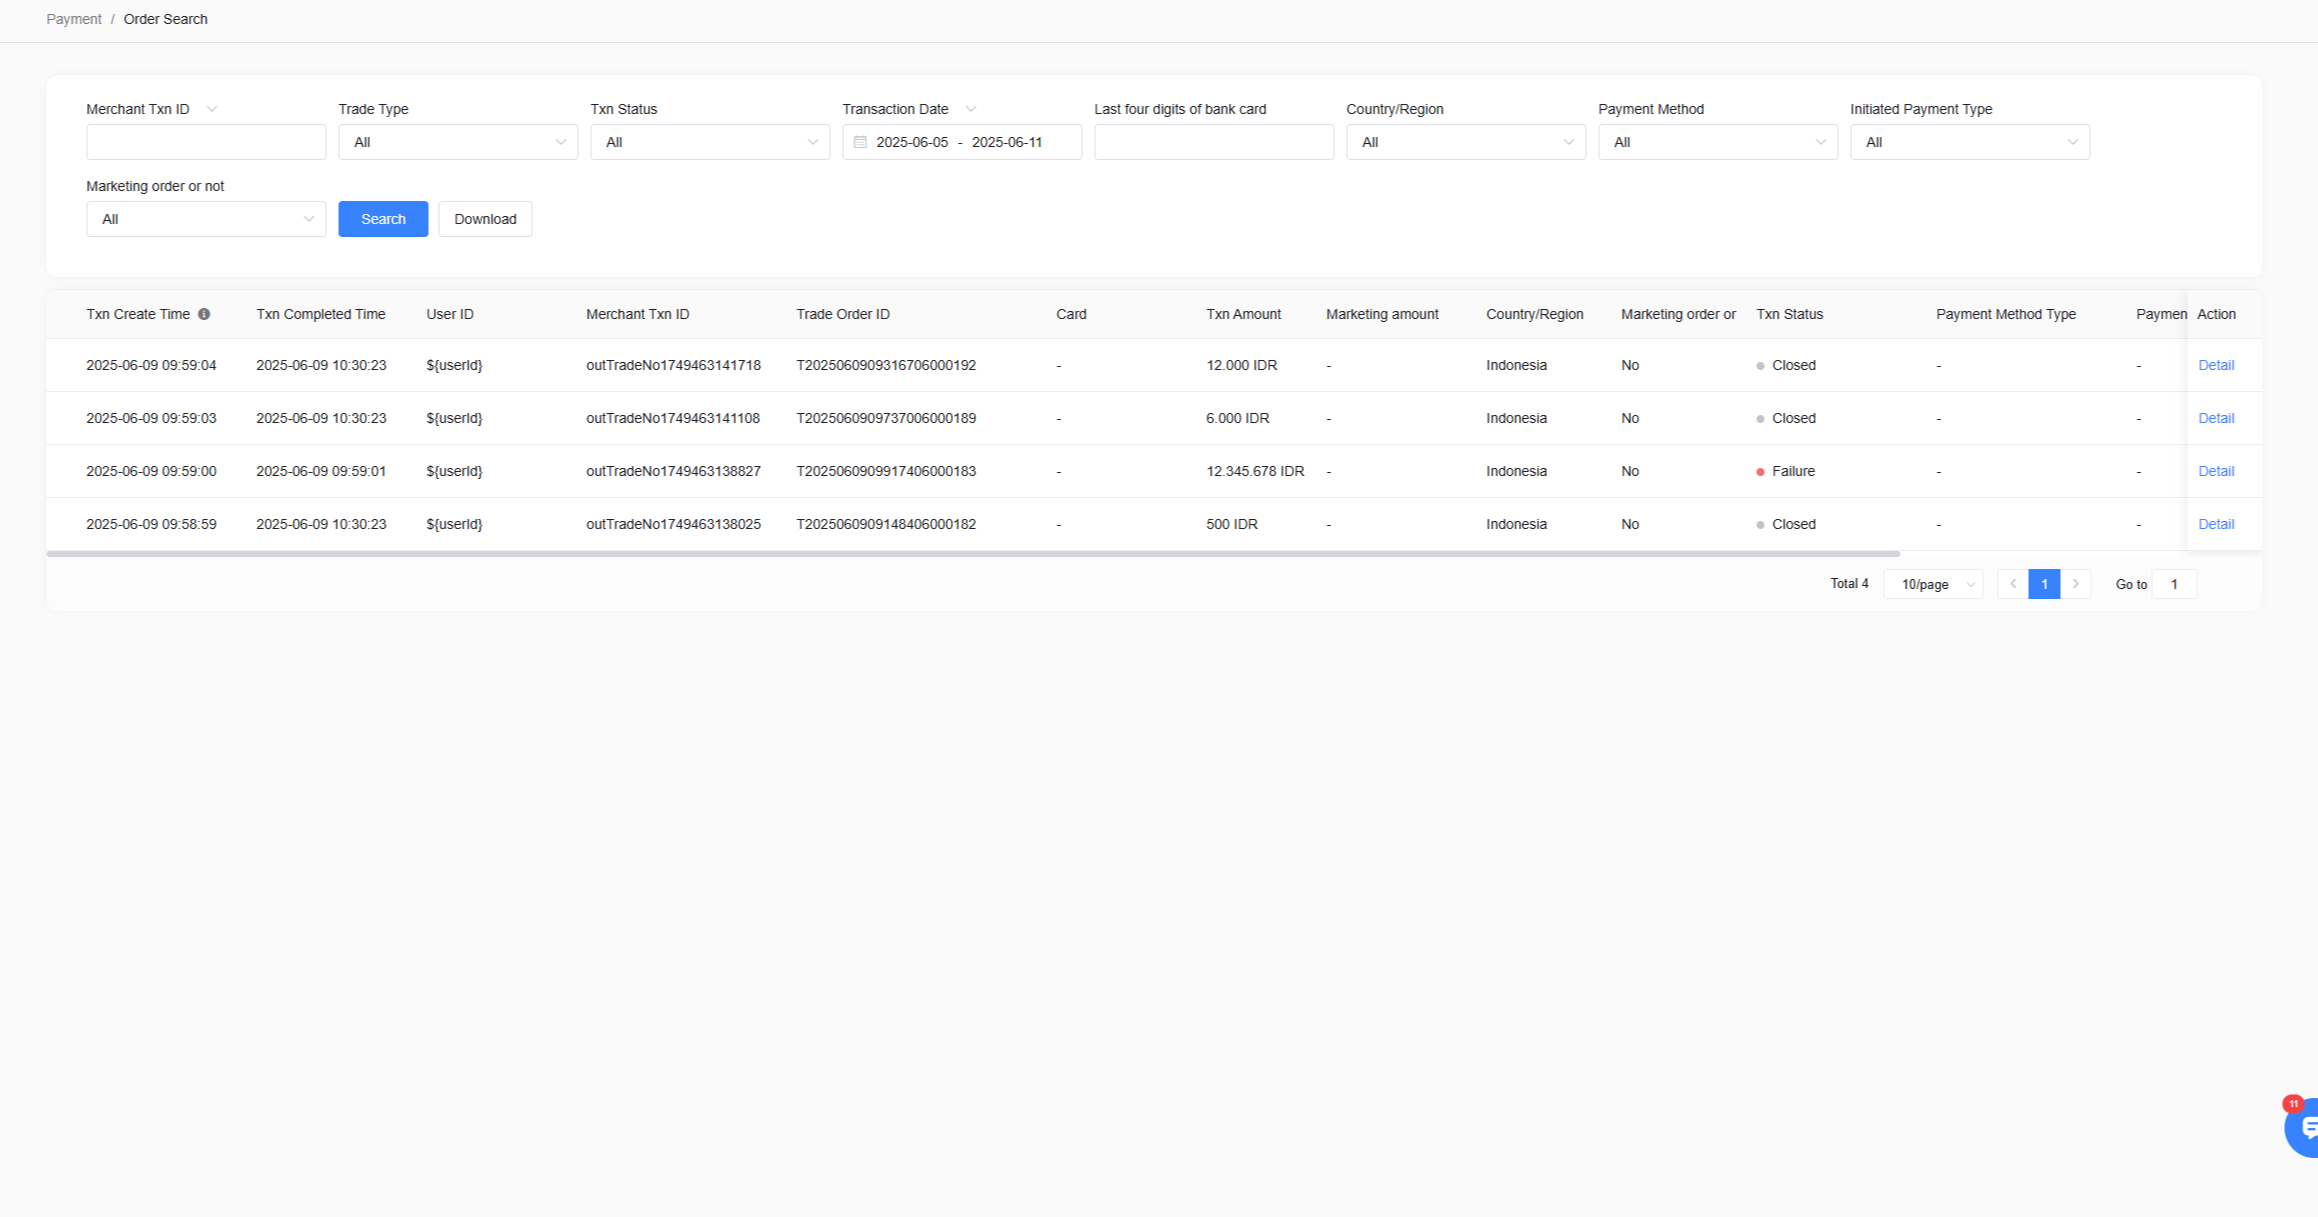Click Merchant Txn ID outTradeNo1749463138827
The image size is (2318, 1217).
[673, 471]
